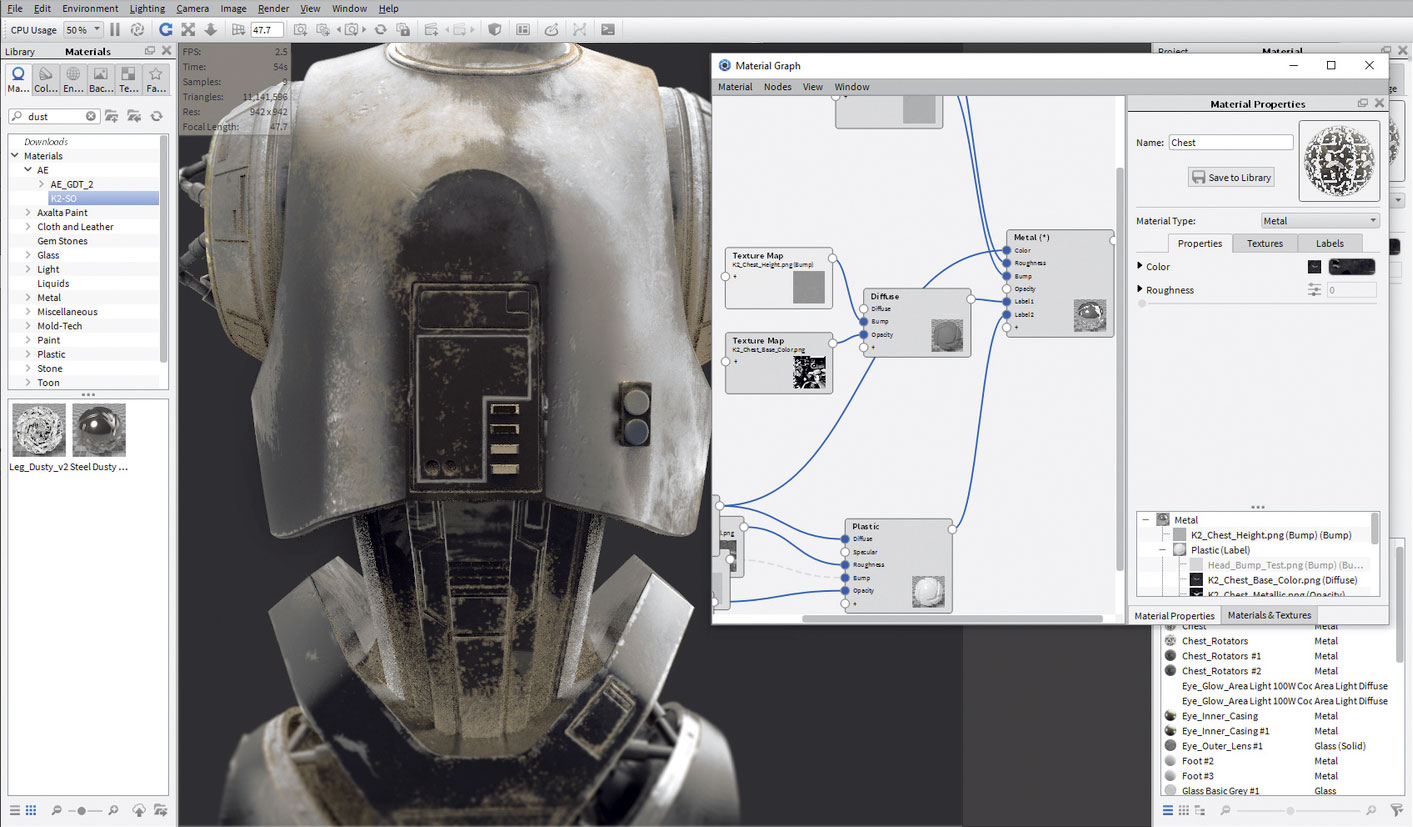Click the Save to Library button
The height and width of the screenshot is (827, 1413).
coord(1231,177)
